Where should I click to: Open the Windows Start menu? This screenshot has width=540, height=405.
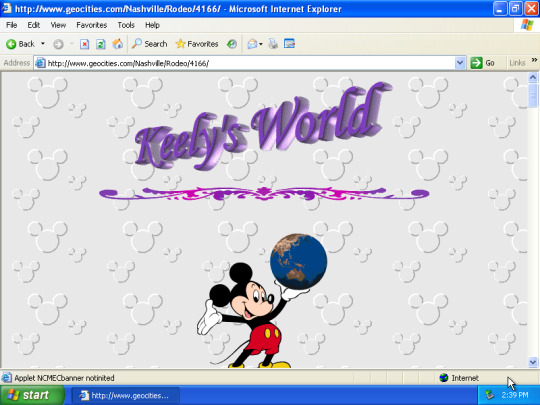click(32, 395)
